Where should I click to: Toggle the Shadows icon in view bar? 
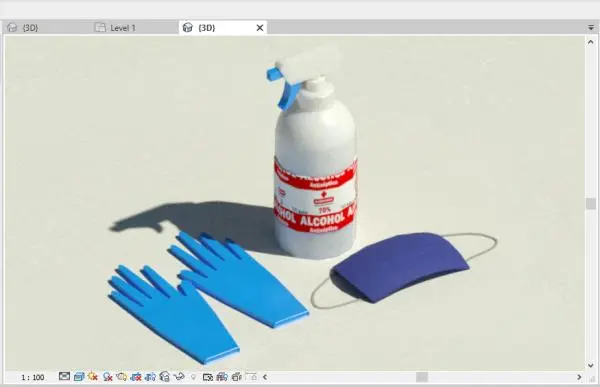[x=108, y=377]
